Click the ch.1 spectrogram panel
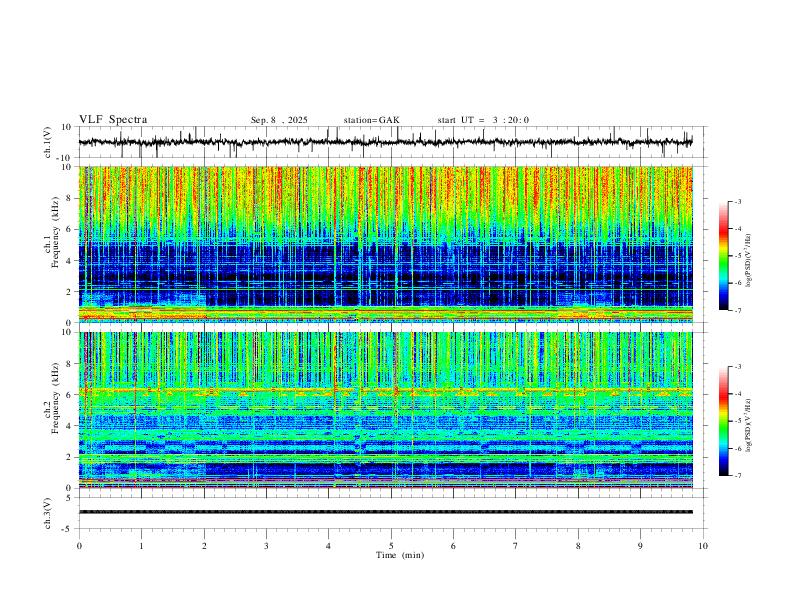This screenshot has height=612, width=792. pos(386,244)
